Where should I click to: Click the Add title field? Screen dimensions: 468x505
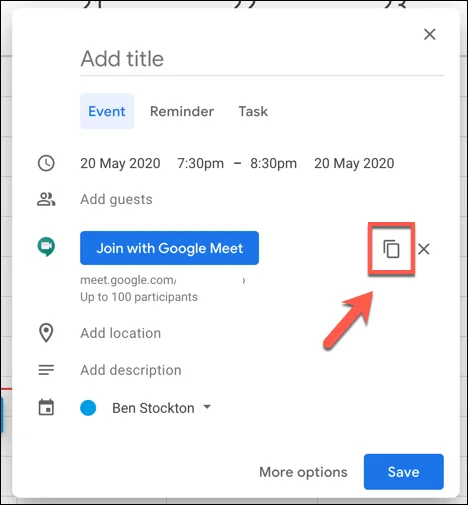(x=262, y=59)
